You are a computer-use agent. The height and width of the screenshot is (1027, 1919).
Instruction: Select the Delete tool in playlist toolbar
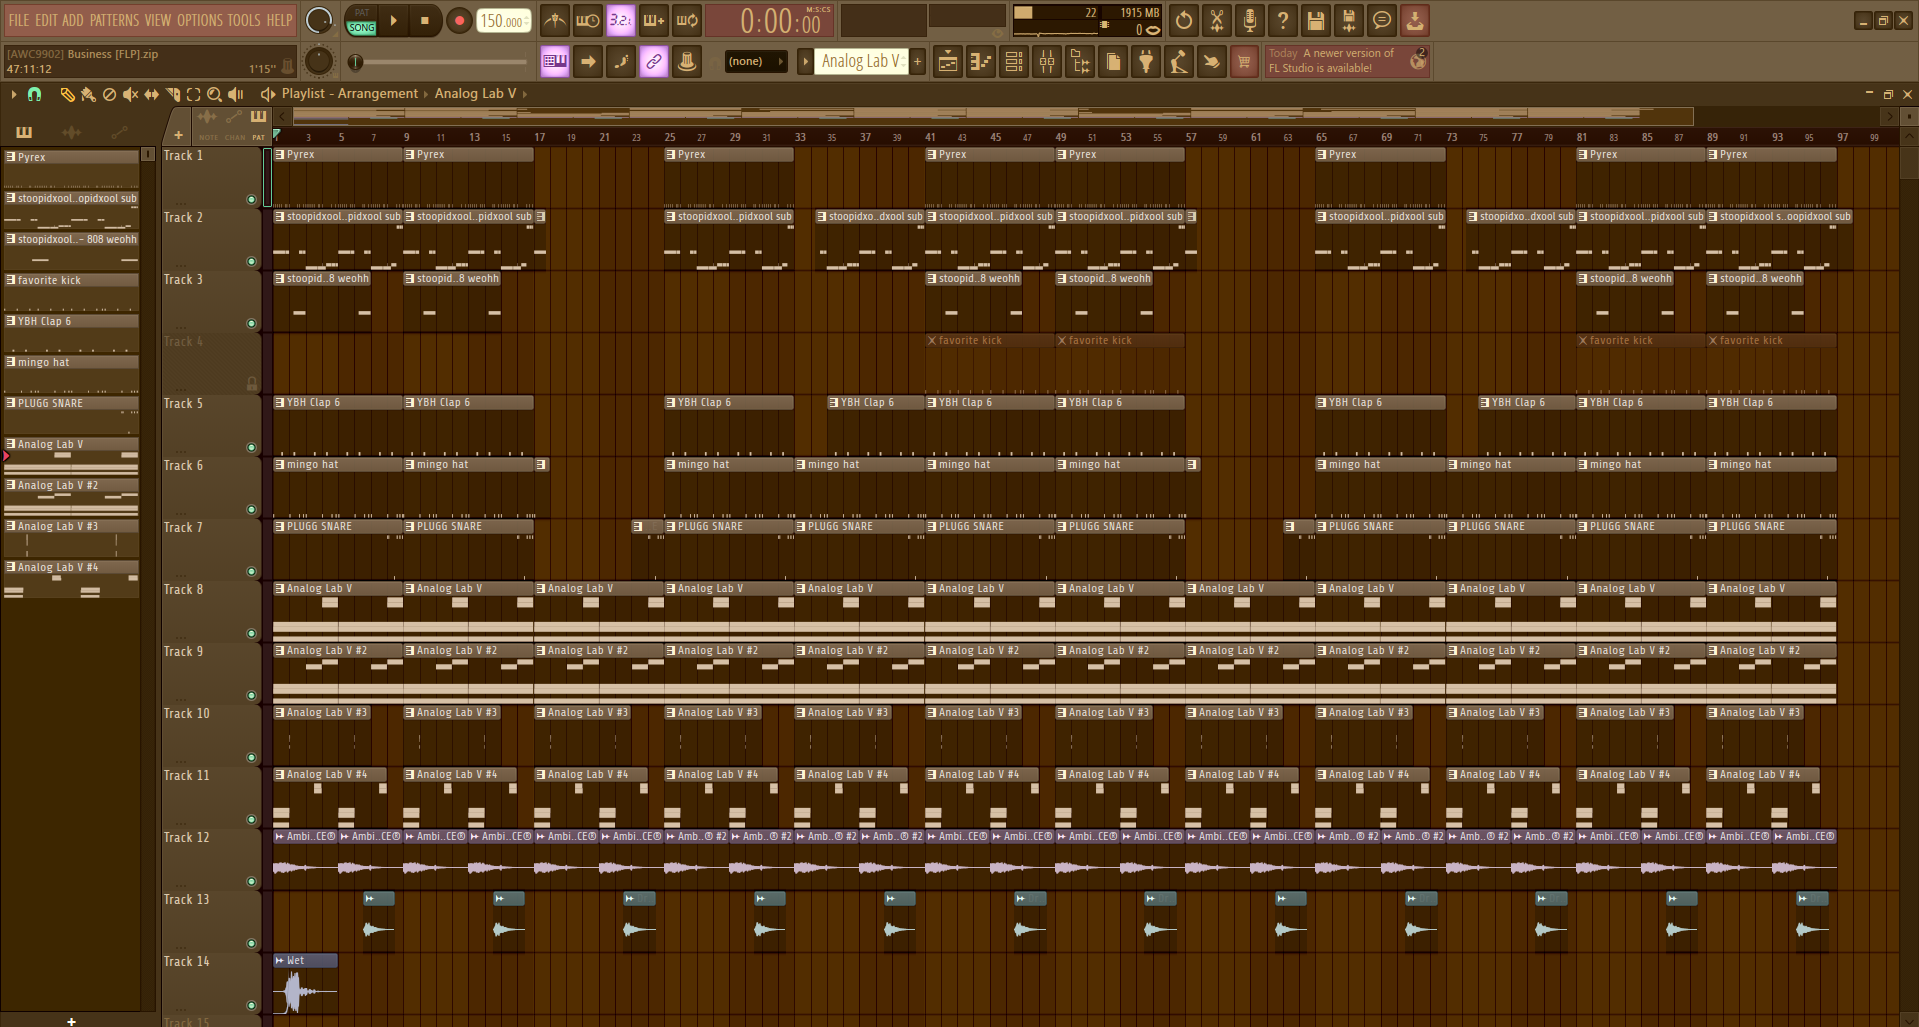point(109,94)
